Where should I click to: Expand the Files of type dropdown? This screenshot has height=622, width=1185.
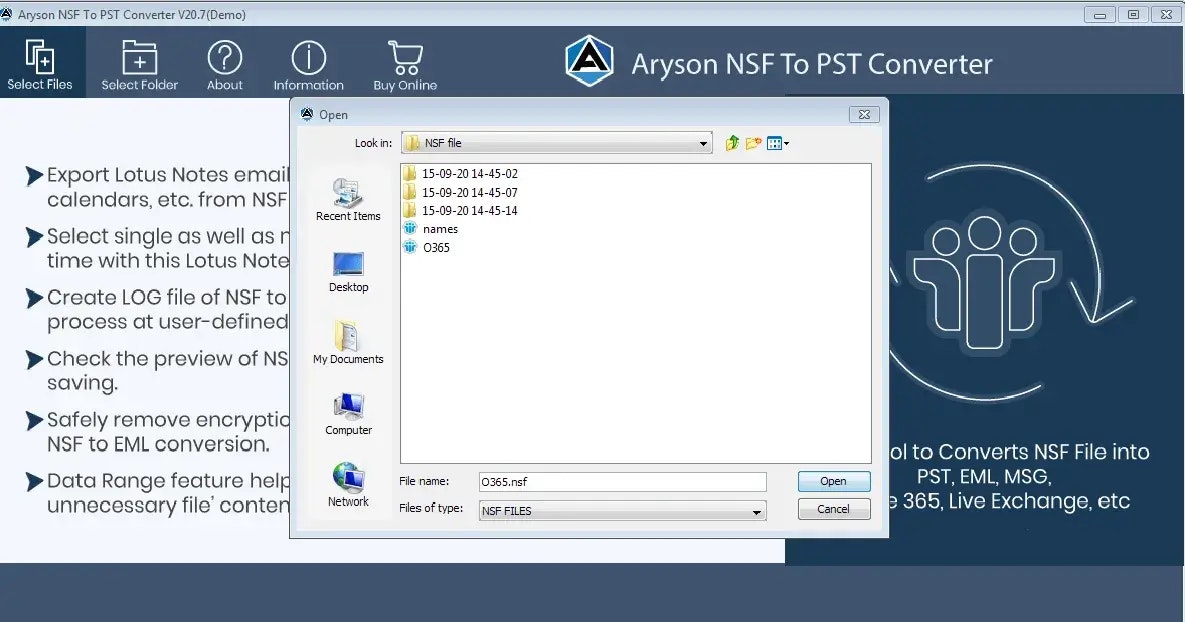pyautogui.click(x=756, y=512)
